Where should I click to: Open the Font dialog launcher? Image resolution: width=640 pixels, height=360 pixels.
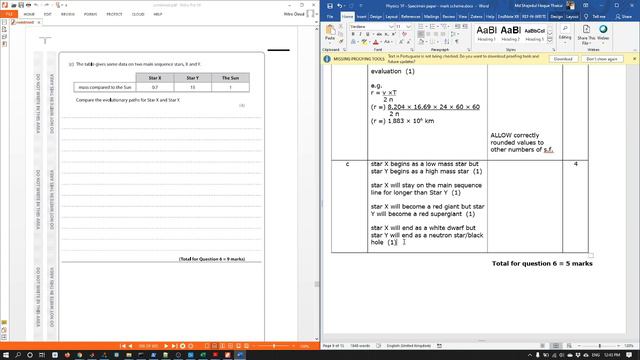pyautogui.click(x=412, y=50)
